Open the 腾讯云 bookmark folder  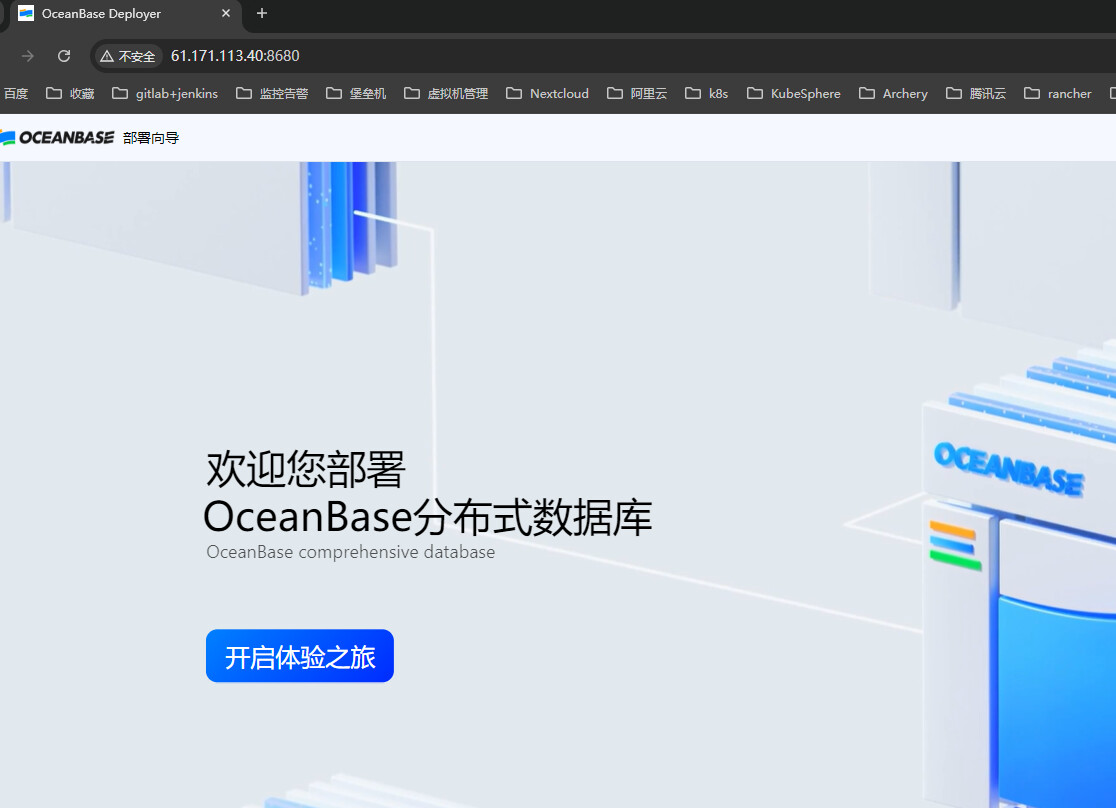(976, 93)
